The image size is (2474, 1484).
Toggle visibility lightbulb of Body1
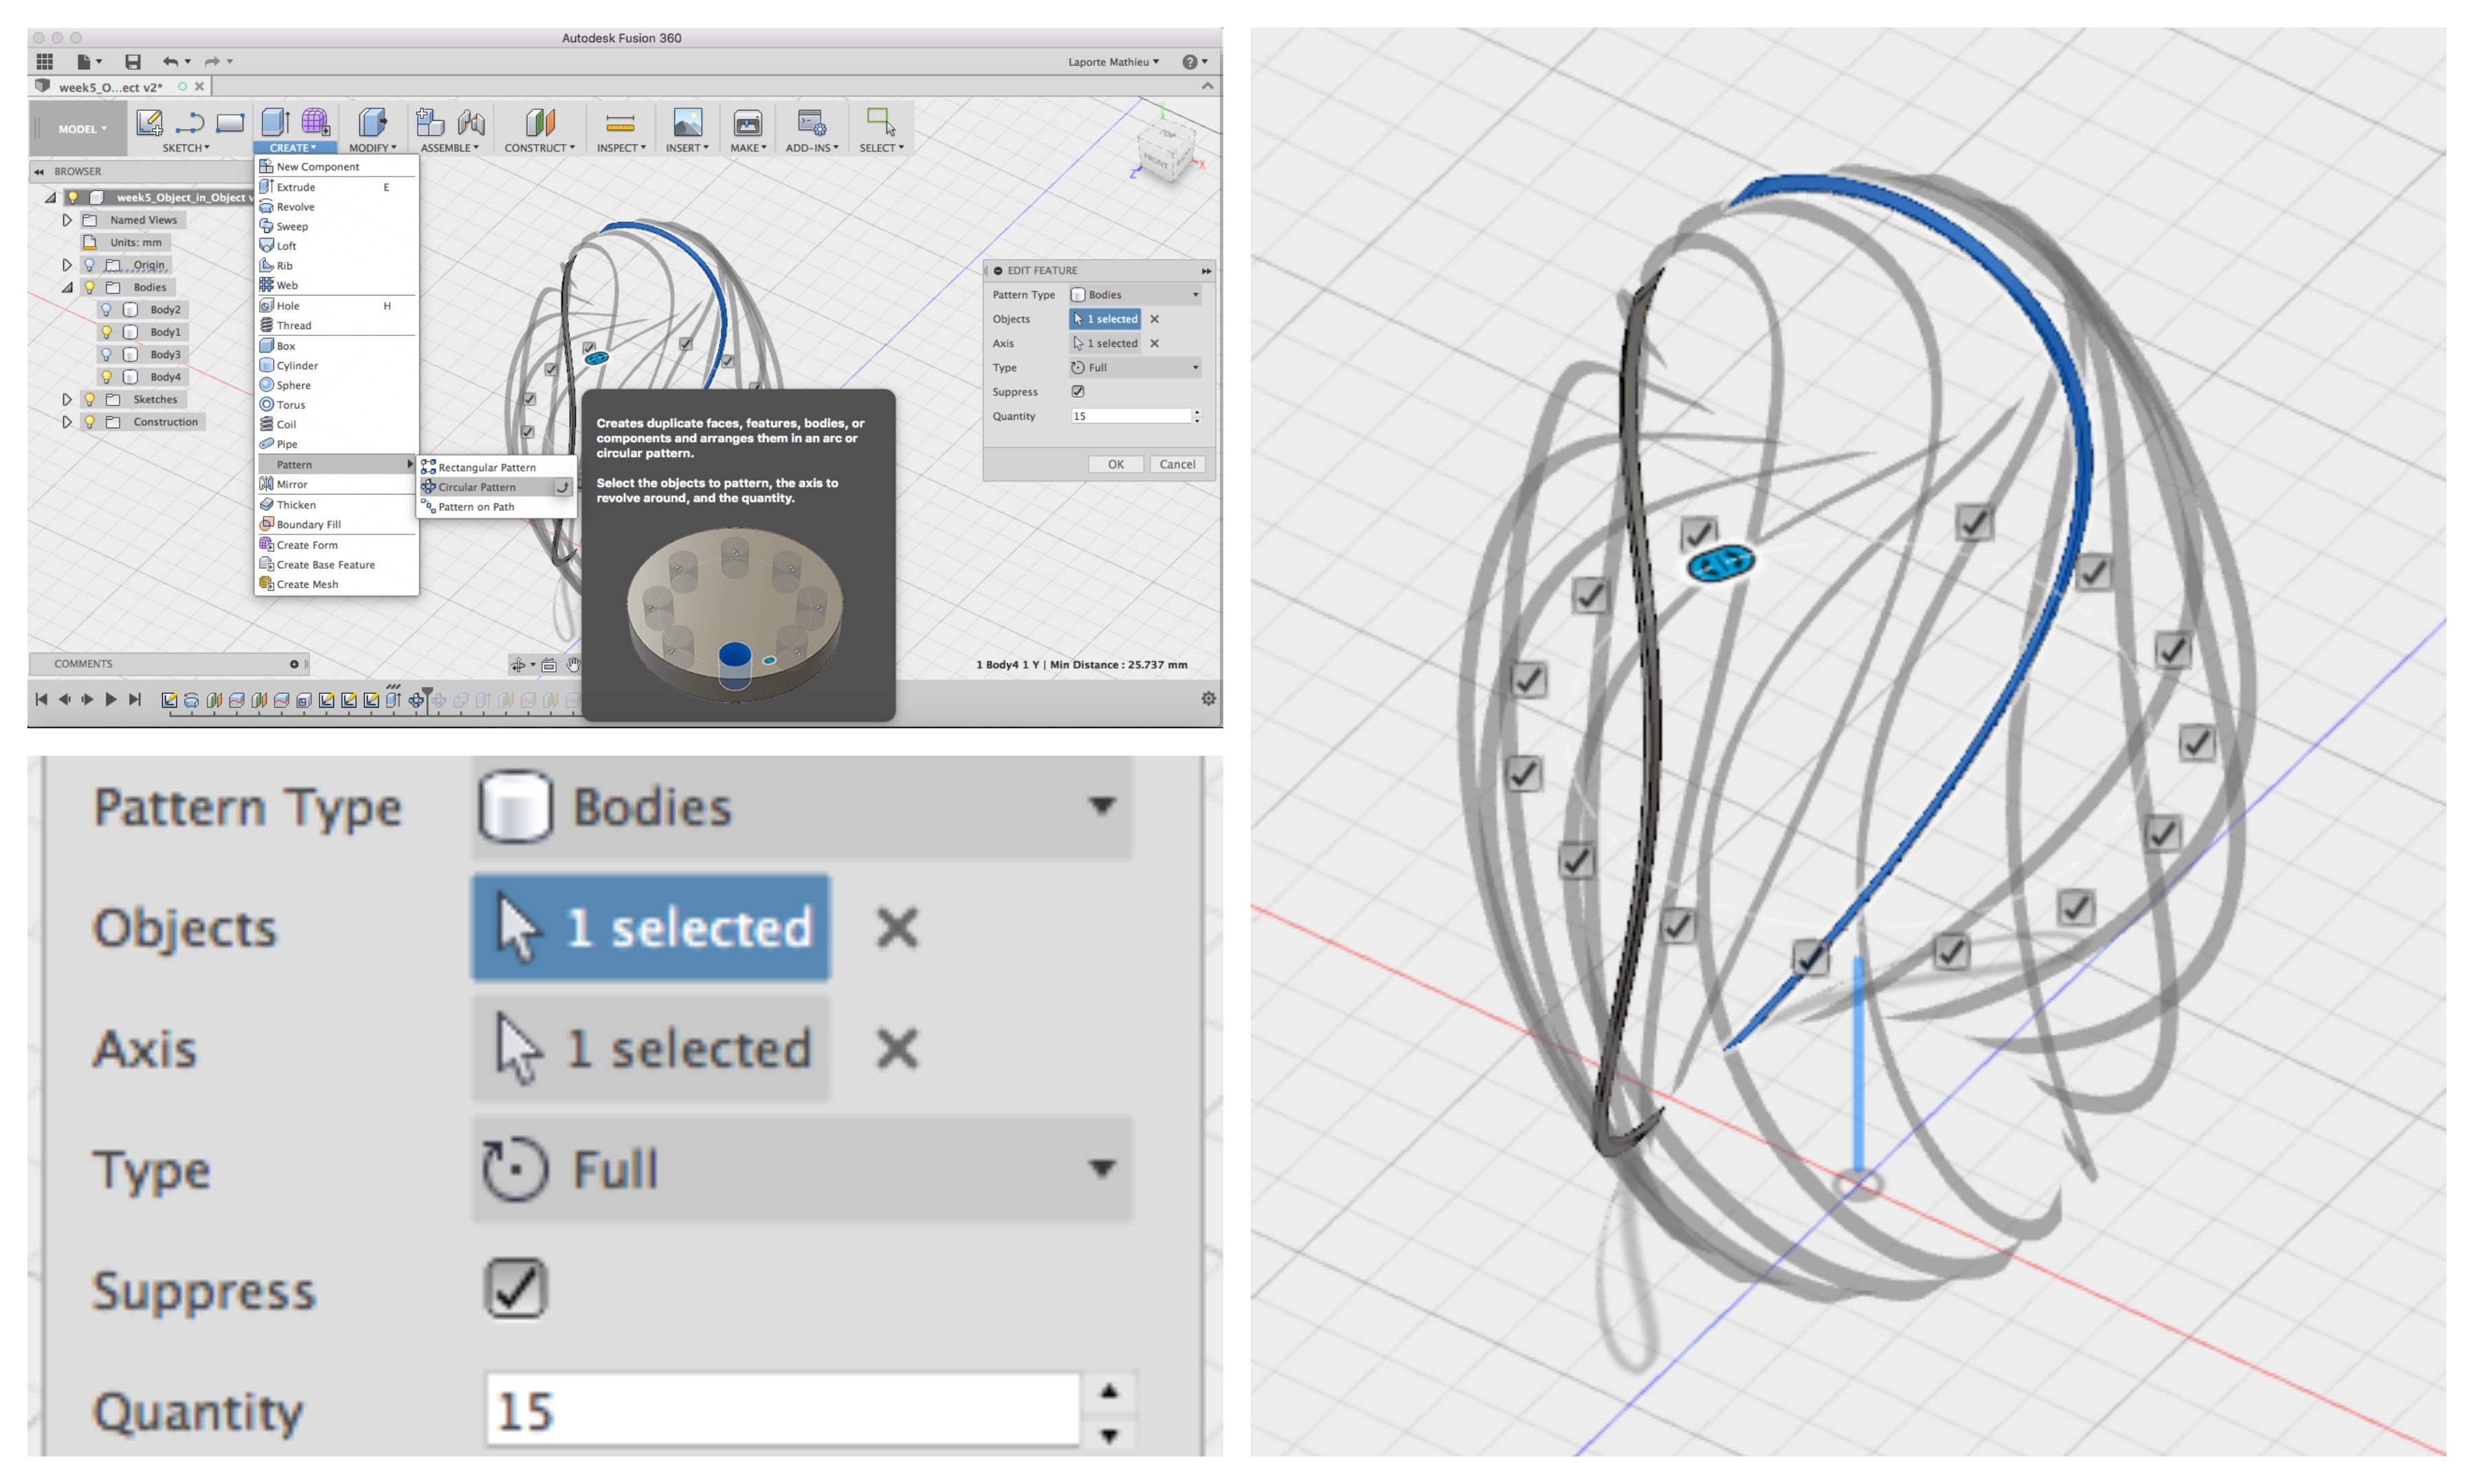[106, 332]
